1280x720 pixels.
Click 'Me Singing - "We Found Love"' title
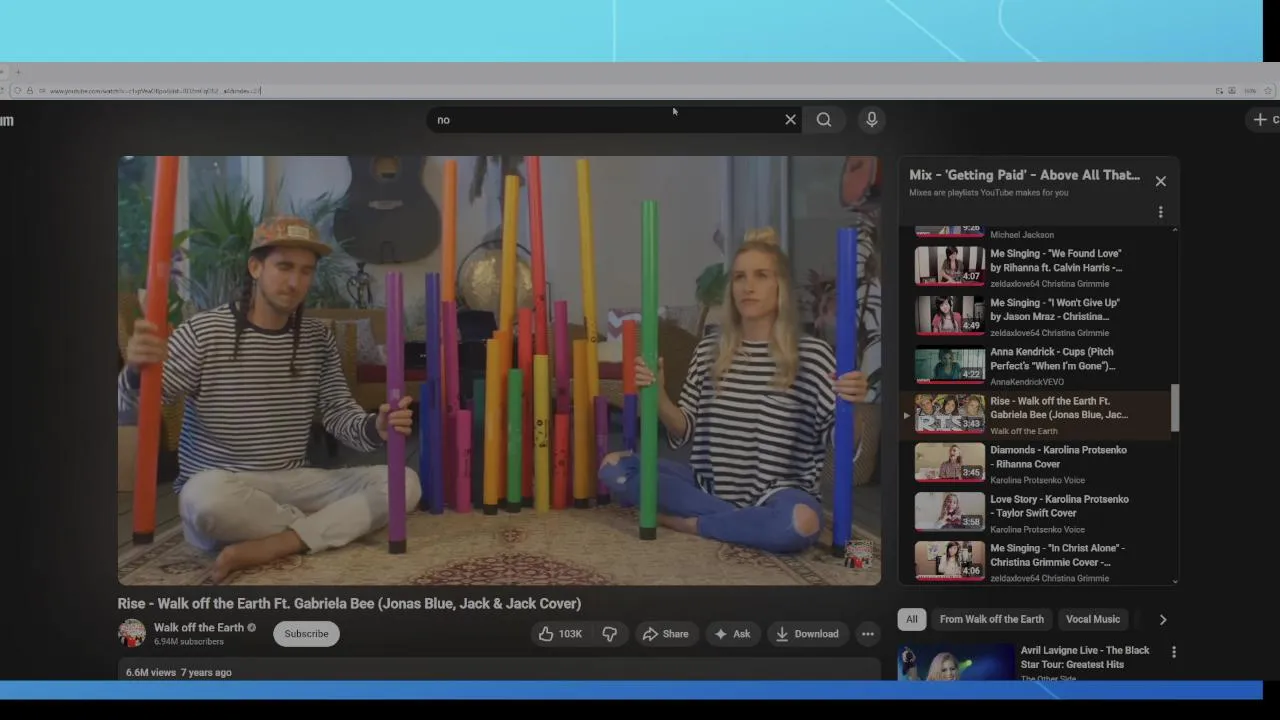(x=1056, y=261)
